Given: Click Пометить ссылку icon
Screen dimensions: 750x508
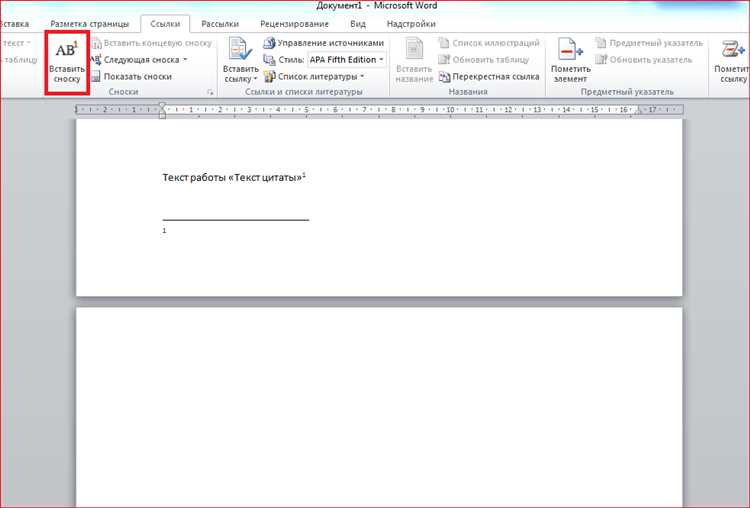Looking at the screenshot, I should (732, 49).
